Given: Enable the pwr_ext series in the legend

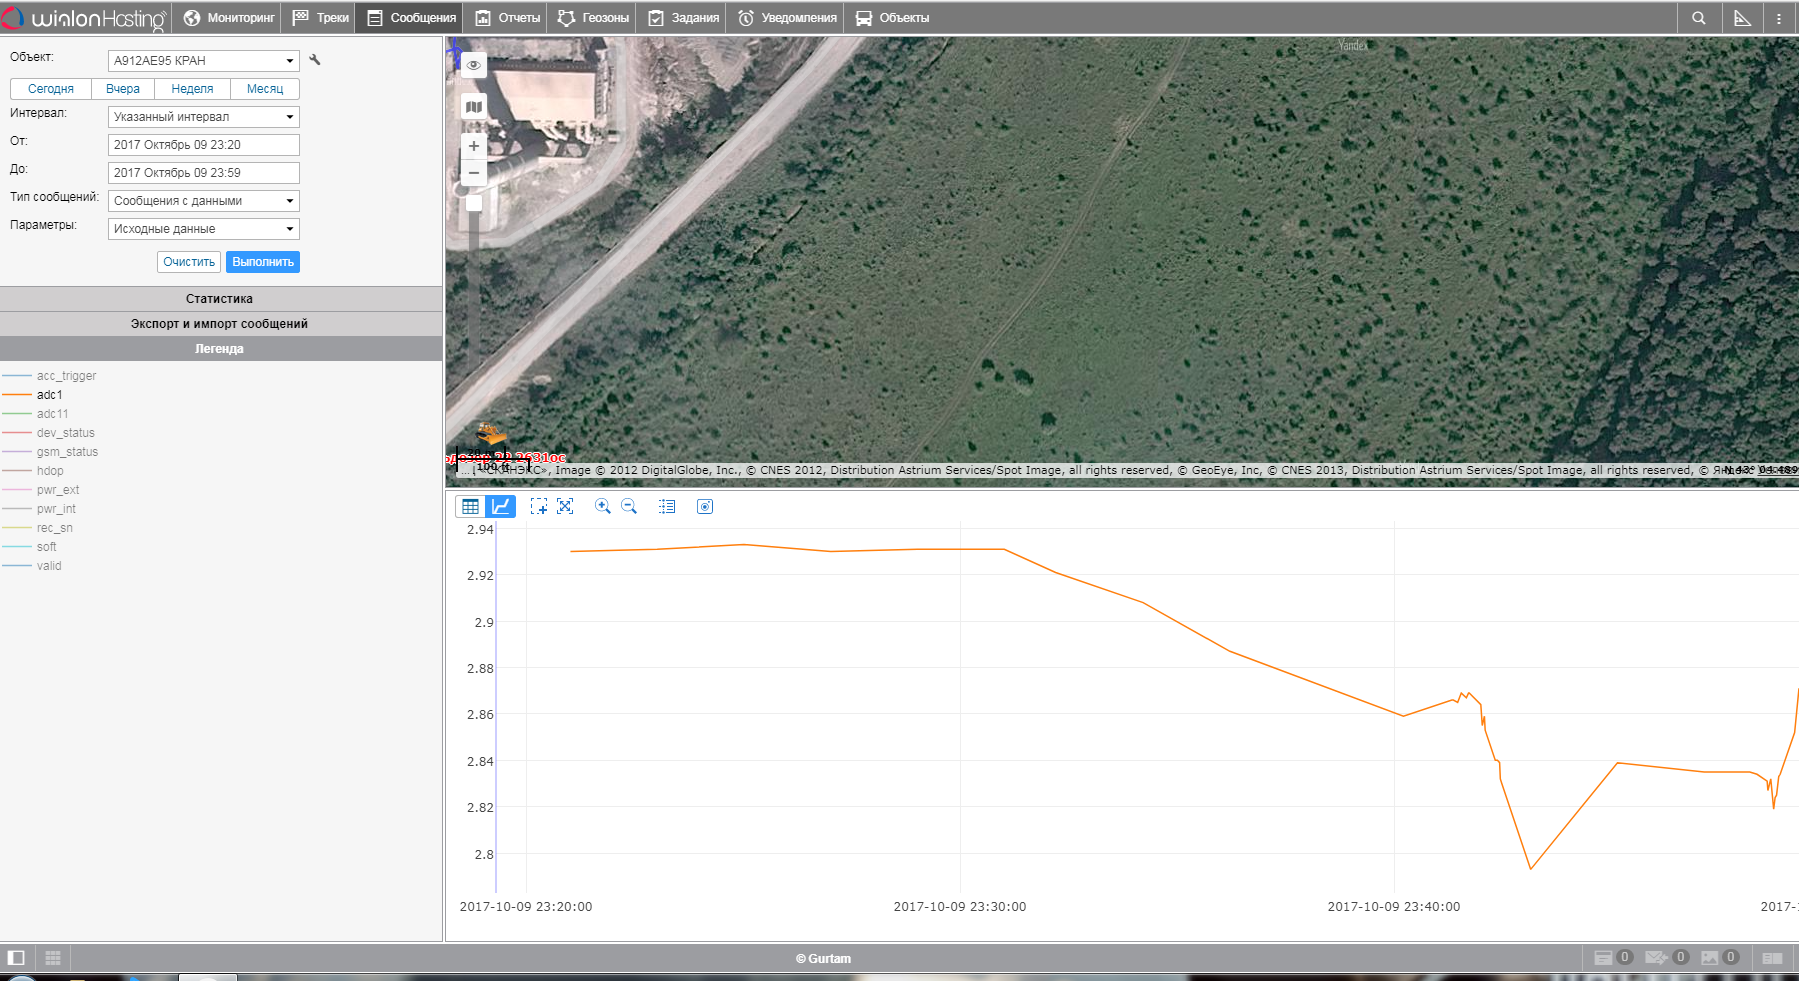Looking at the screenshot, I should 57,490.
